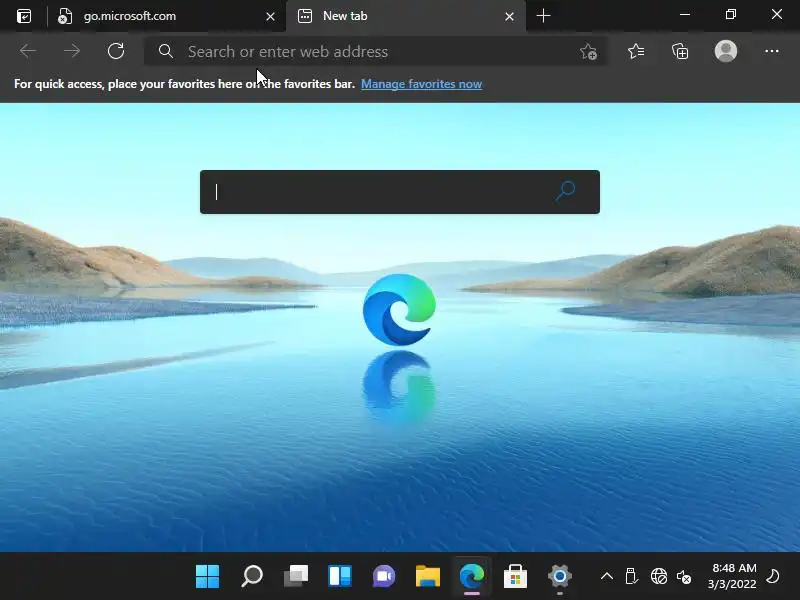Open the Favorites list
This screenshot has height=600, width=800.
pyautogui.click(x=636, y=52)
